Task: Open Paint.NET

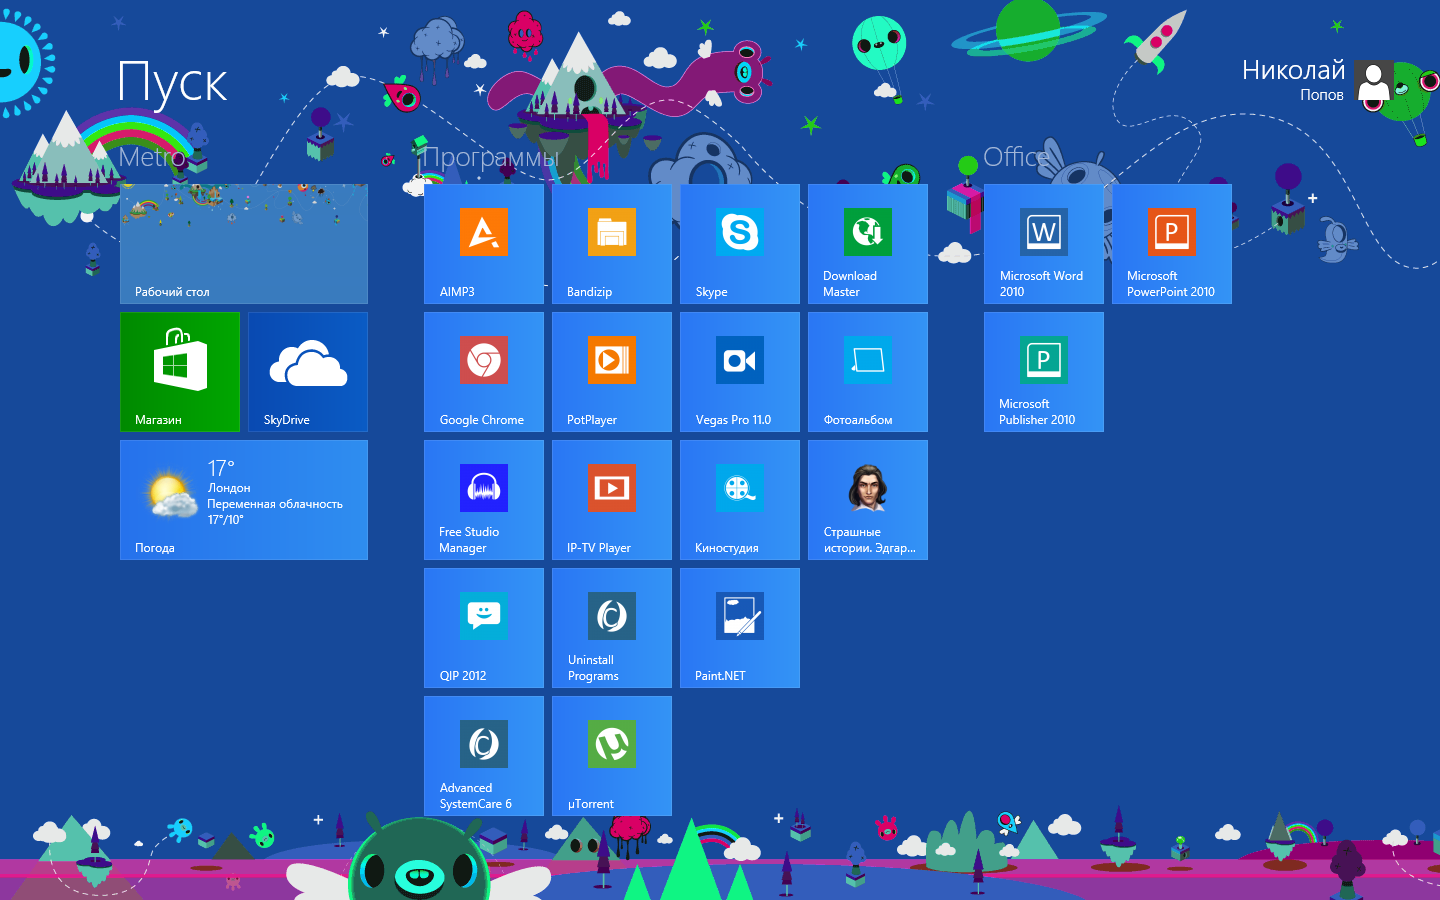Action: (740, 628)
